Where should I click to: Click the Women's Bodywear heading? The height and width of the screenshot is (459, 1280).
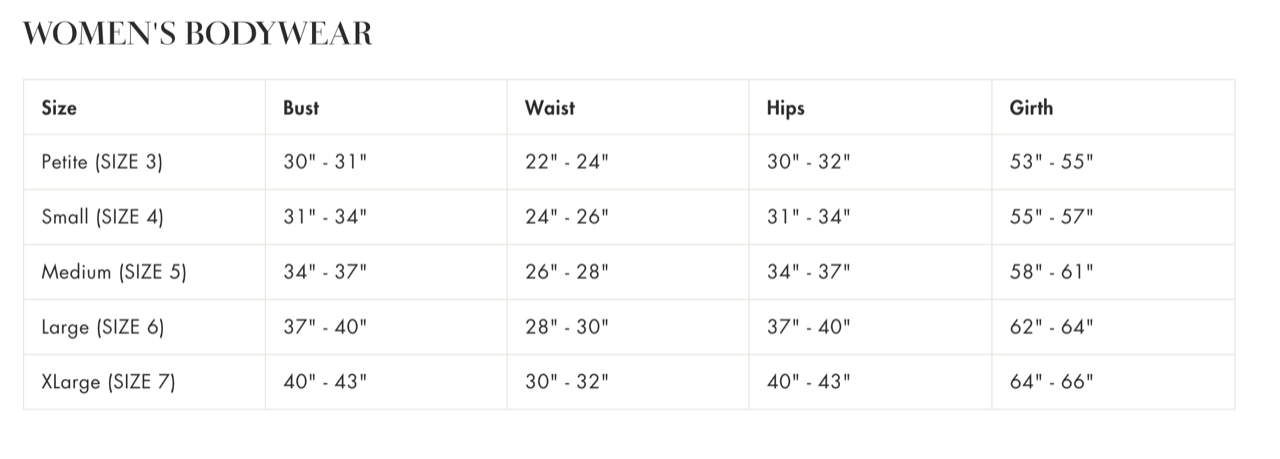197,34
